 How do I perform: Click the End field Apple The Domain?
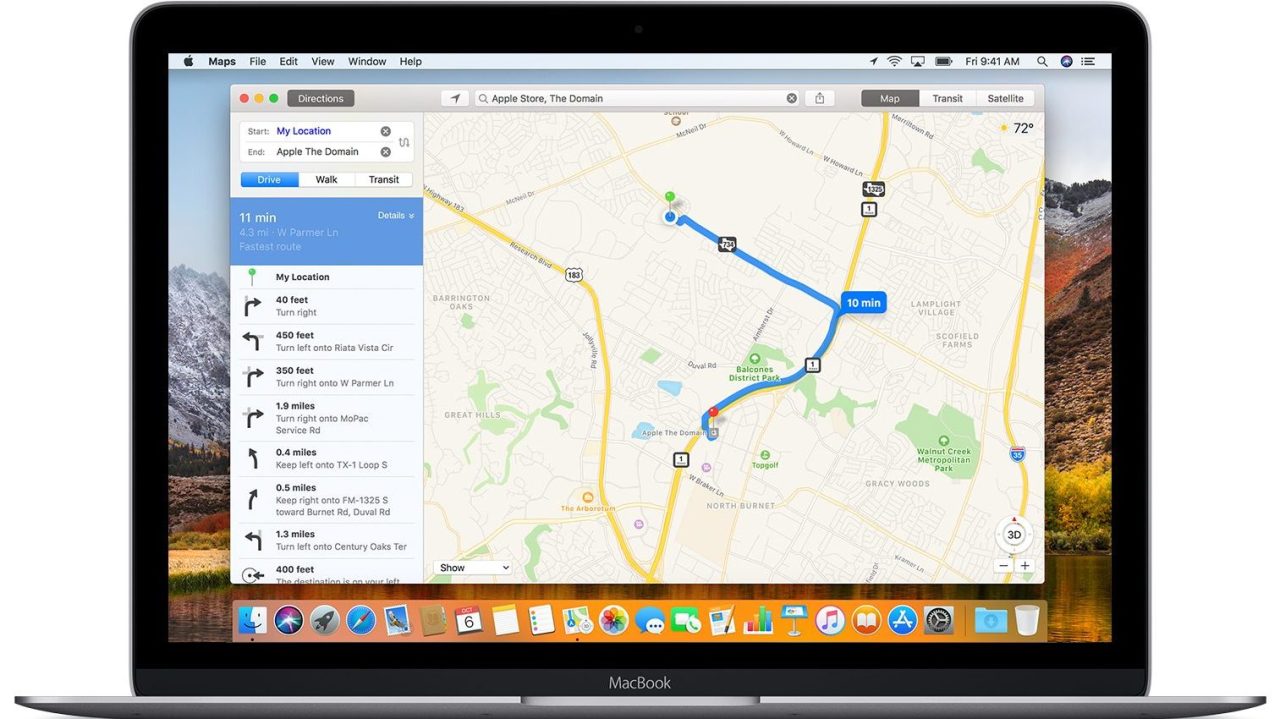point(318,152)
